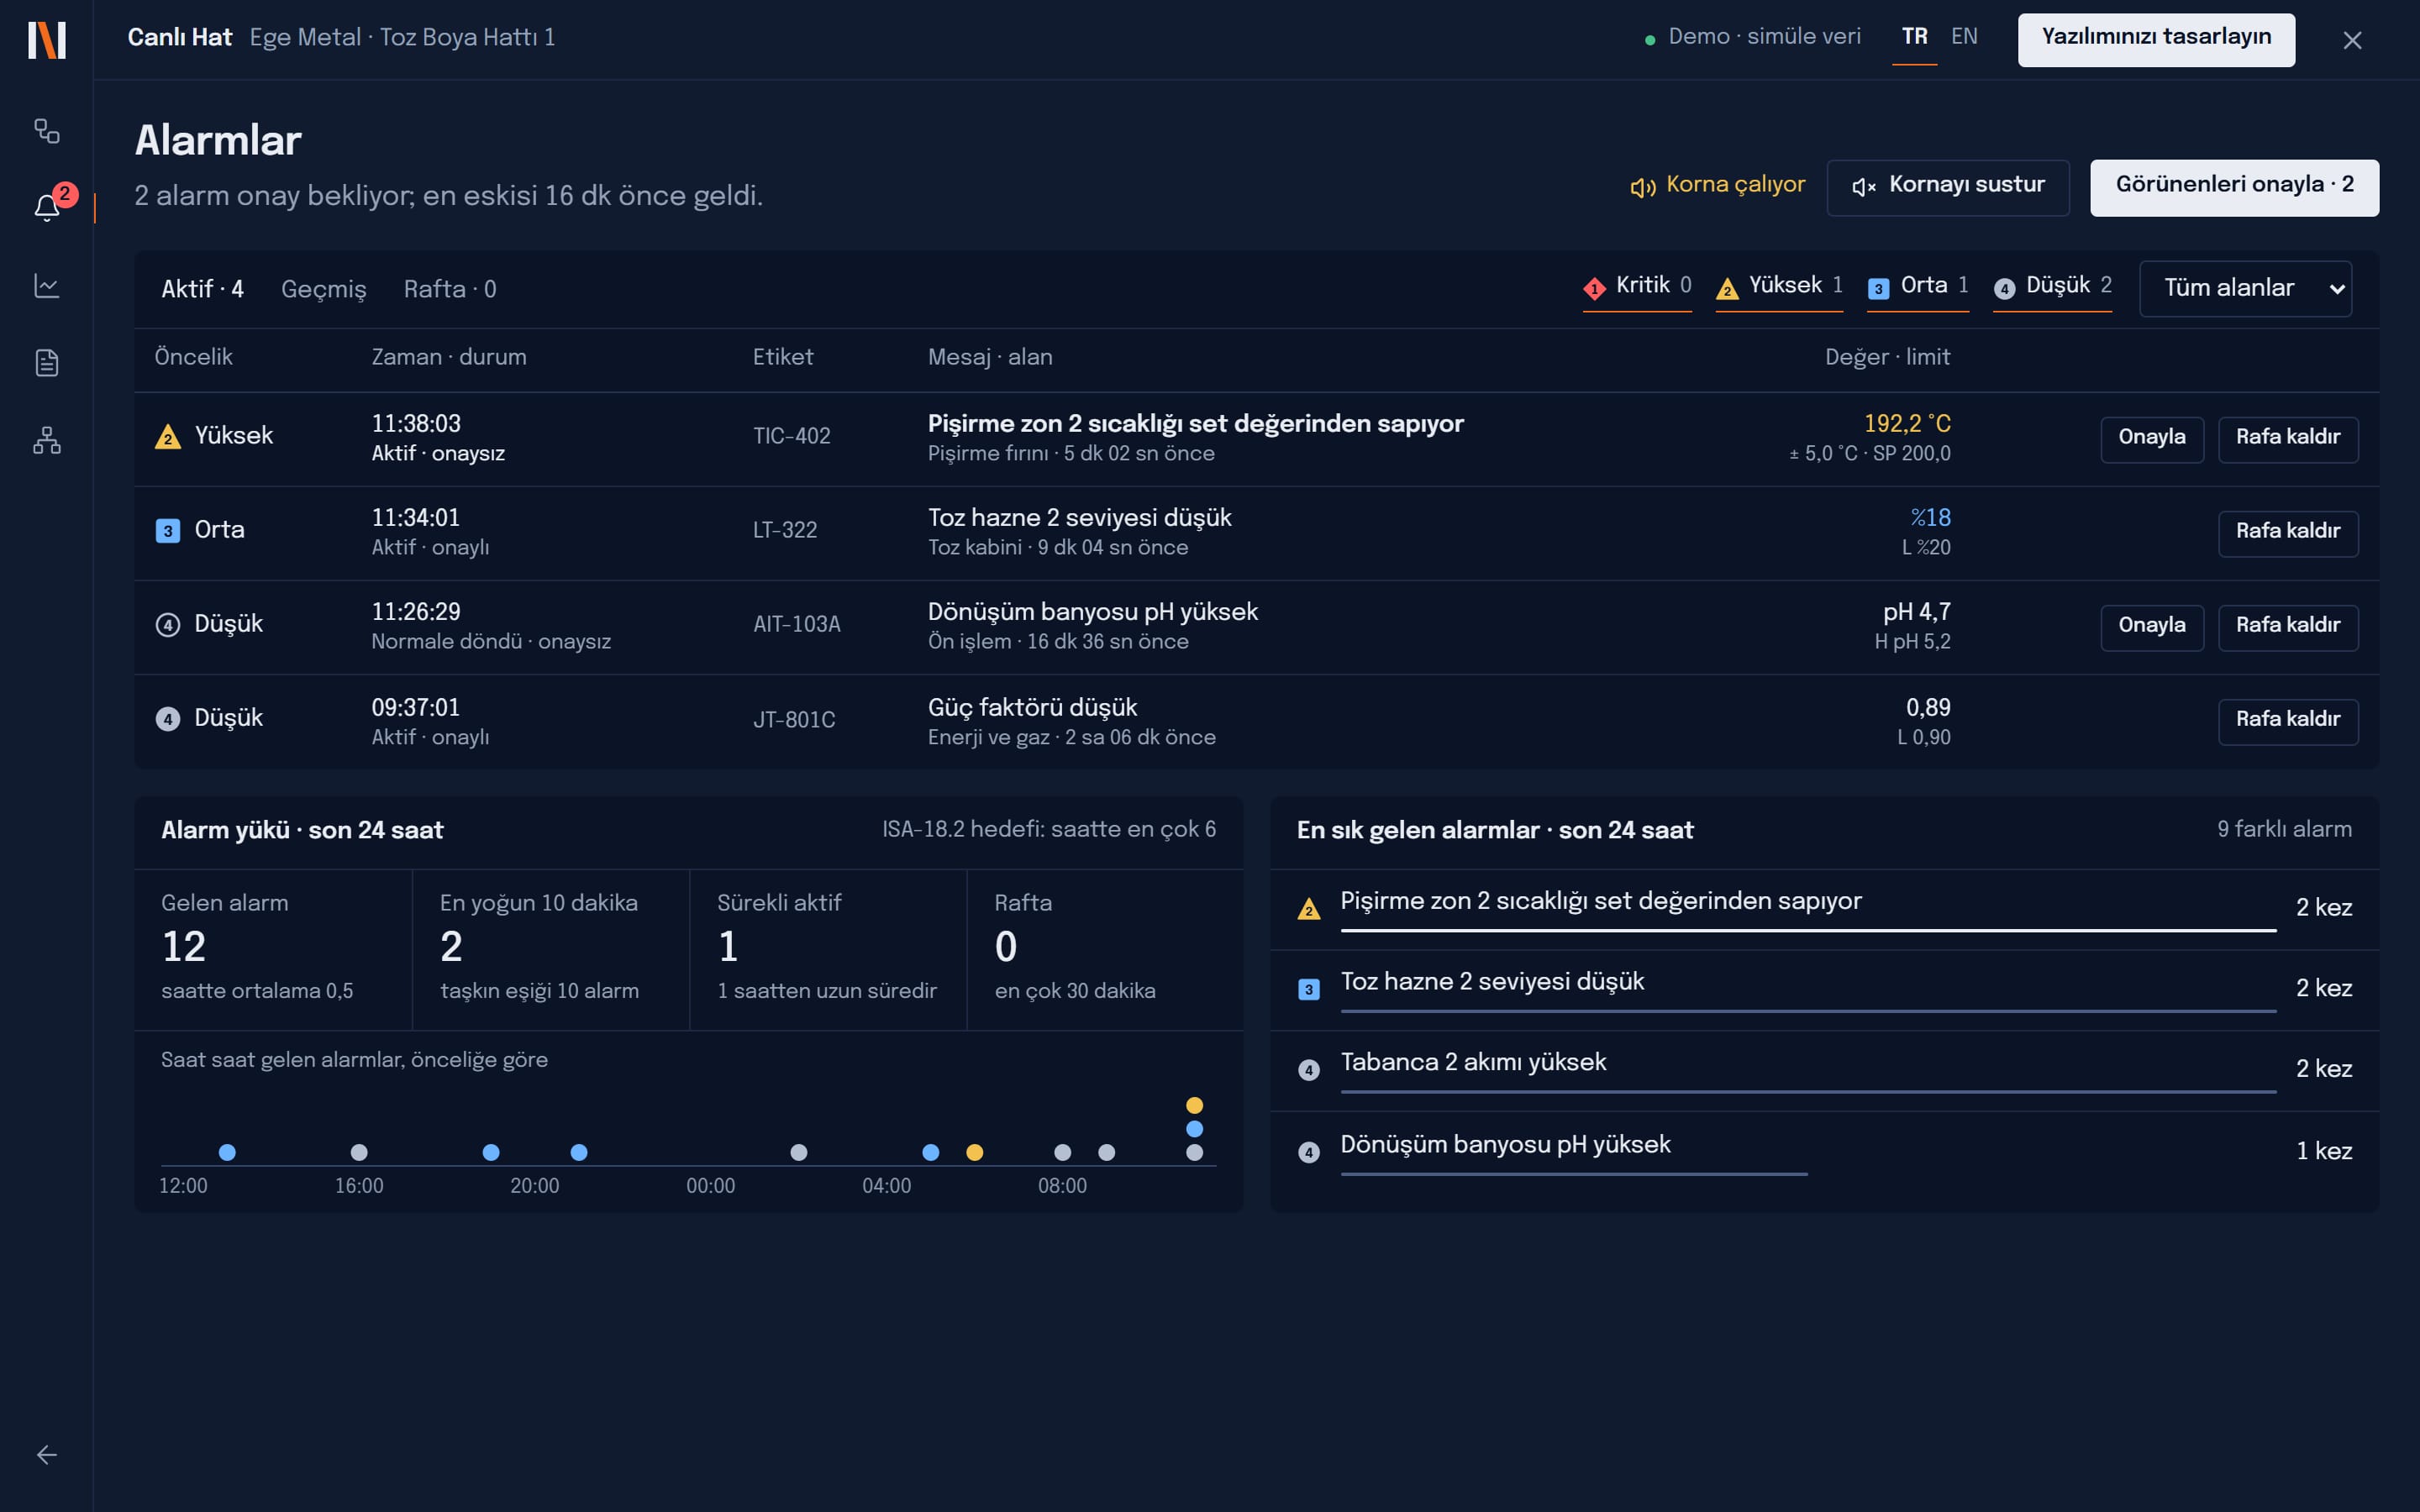Image resolution: width=2420 pixels, height=1512 pixels.
Task: Collapse sidebar with the back arrow icon
Action: pyautogui.click(x=46, y=1454)
